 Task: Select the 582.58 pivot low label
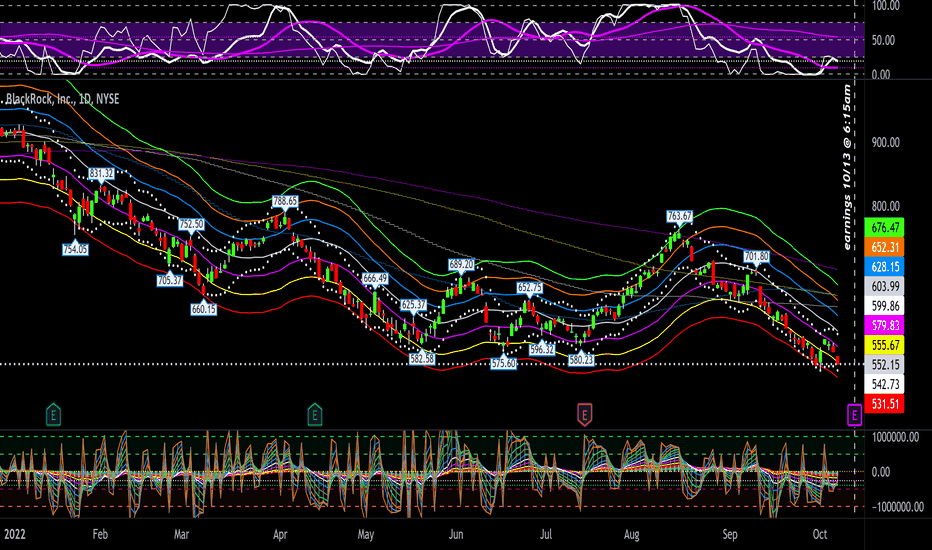click(x=422, y=359)
